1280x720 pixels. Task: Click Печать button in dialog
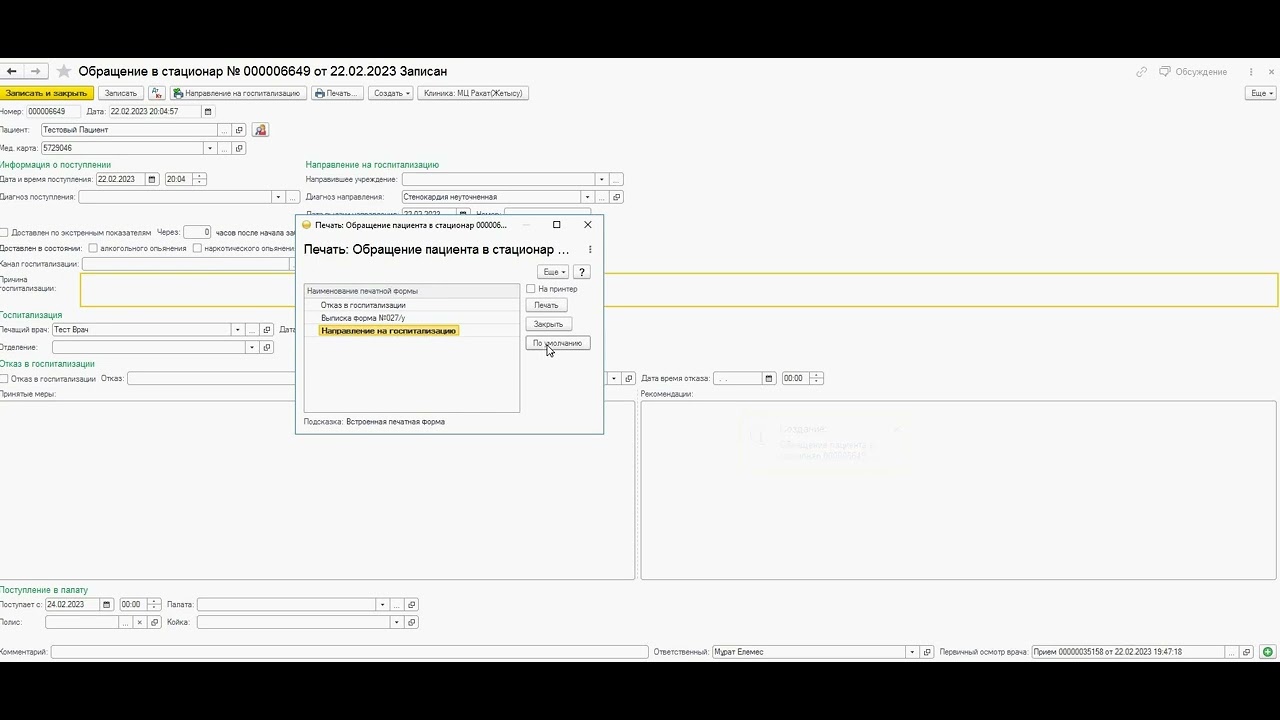pyautogui.click(x=547, y=305)
